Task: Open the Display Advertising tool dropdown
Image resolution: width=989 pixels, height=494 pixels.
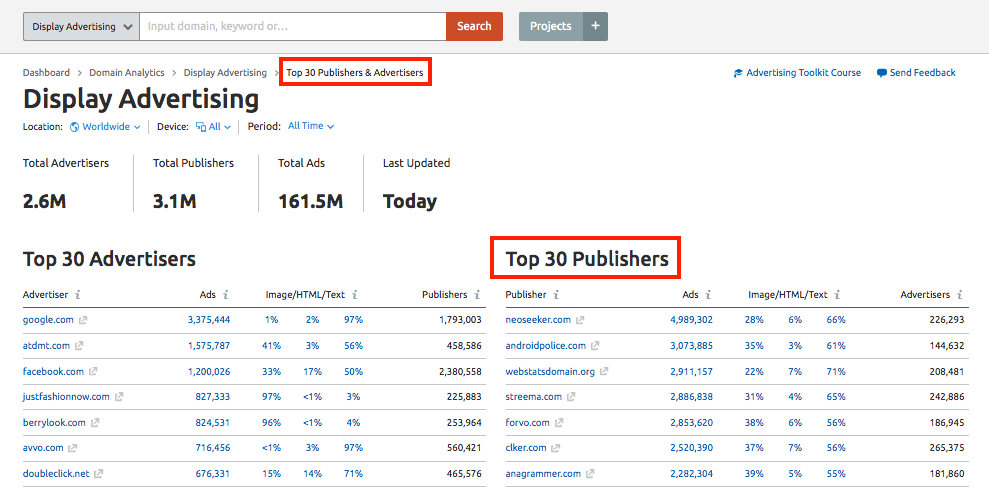Action: click(x=80, y=26)
